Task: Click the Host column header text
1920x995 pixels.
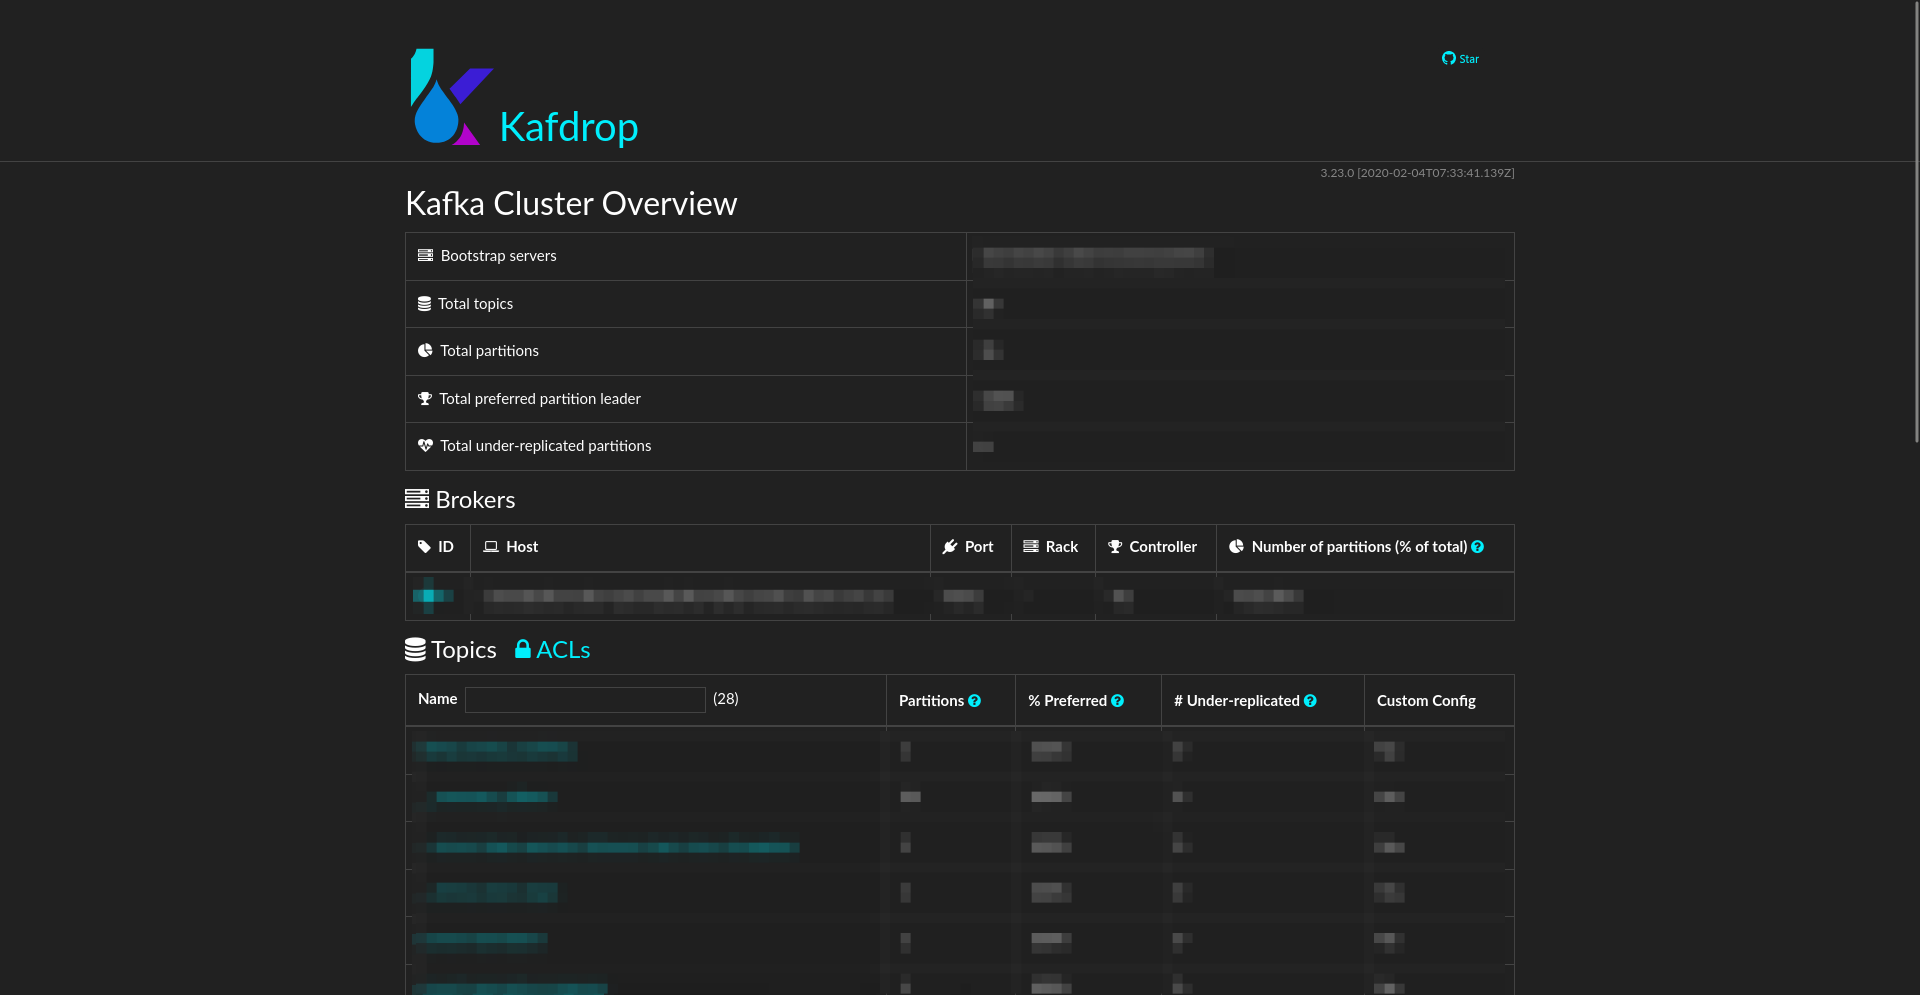Action: (522, 547)
